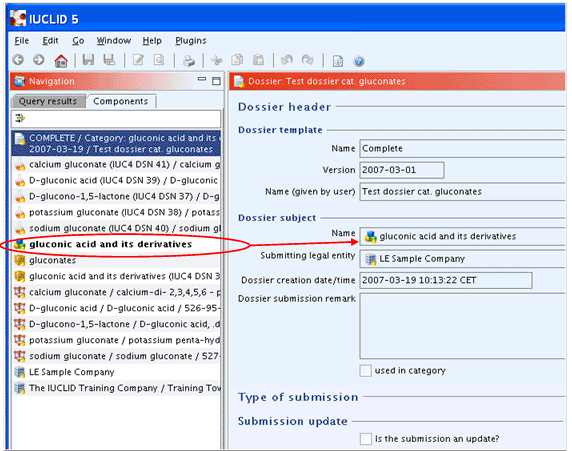Viewport: 572px width, 451px height.
Task: Click the cubes icon in Dossier subject Name field
Action: (x=371, y=236)
